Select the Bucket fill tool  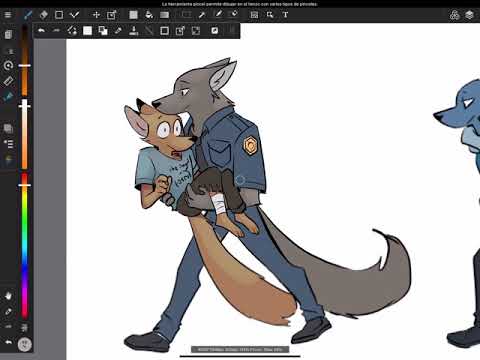coord(149,15)
